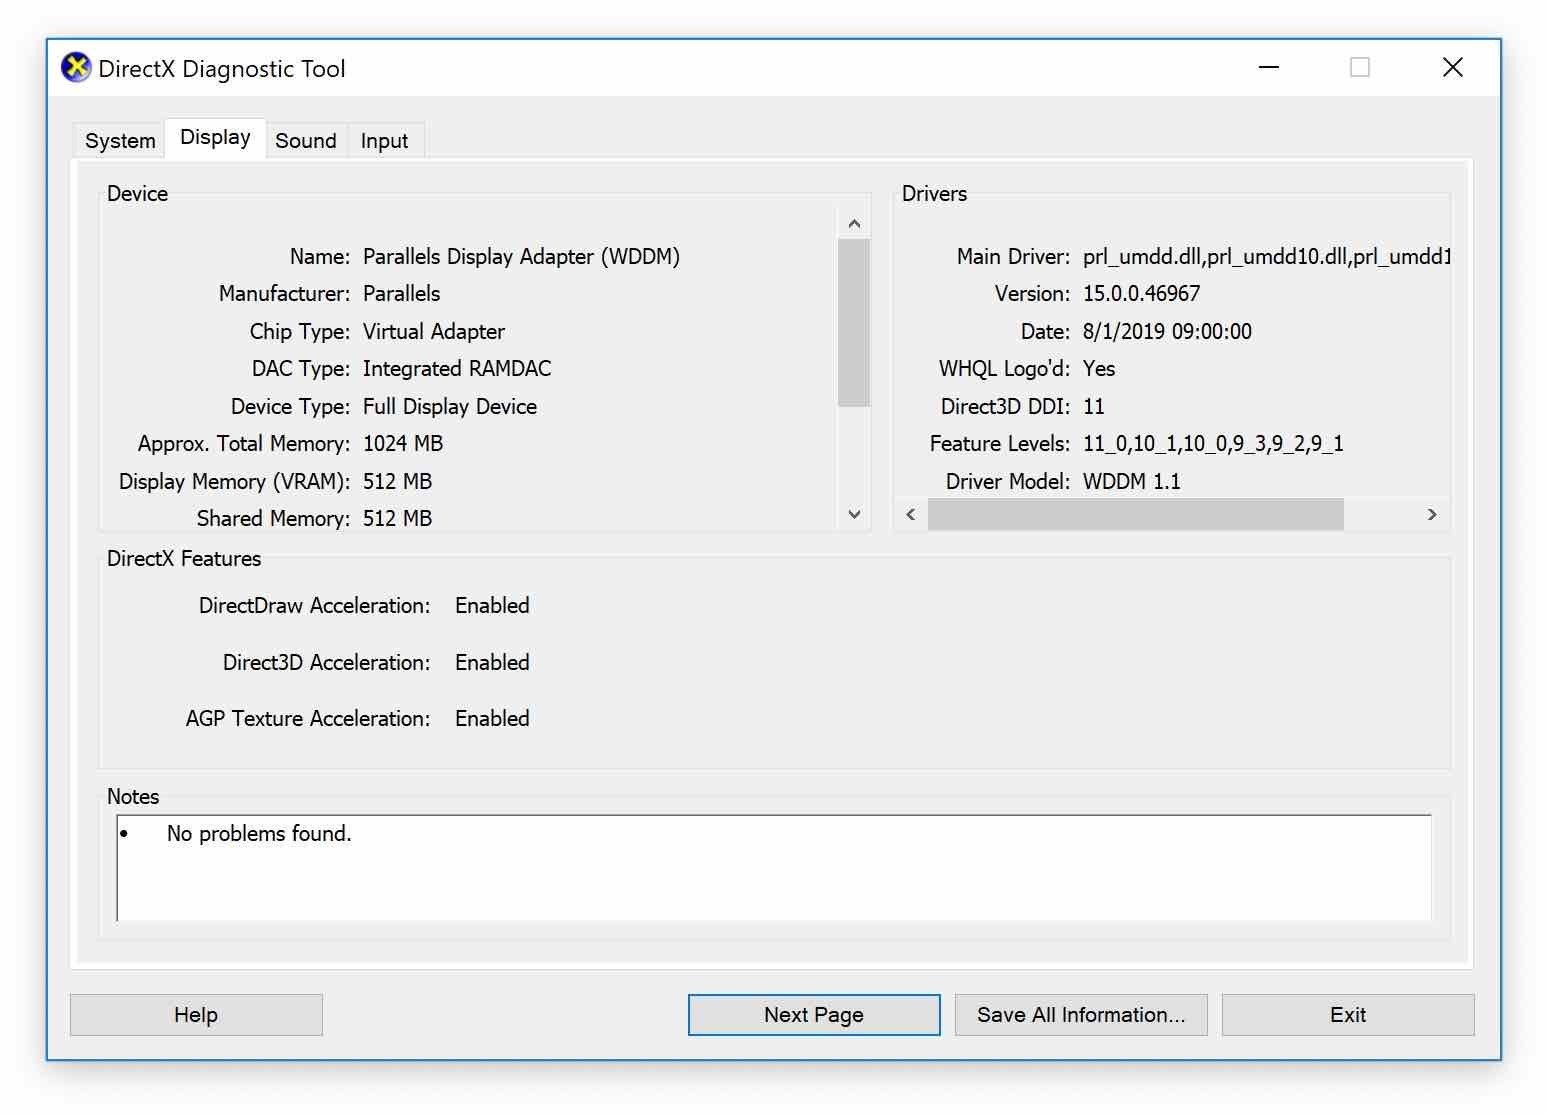
Task: Switch to the System tab
Action: tap(120, 141)
